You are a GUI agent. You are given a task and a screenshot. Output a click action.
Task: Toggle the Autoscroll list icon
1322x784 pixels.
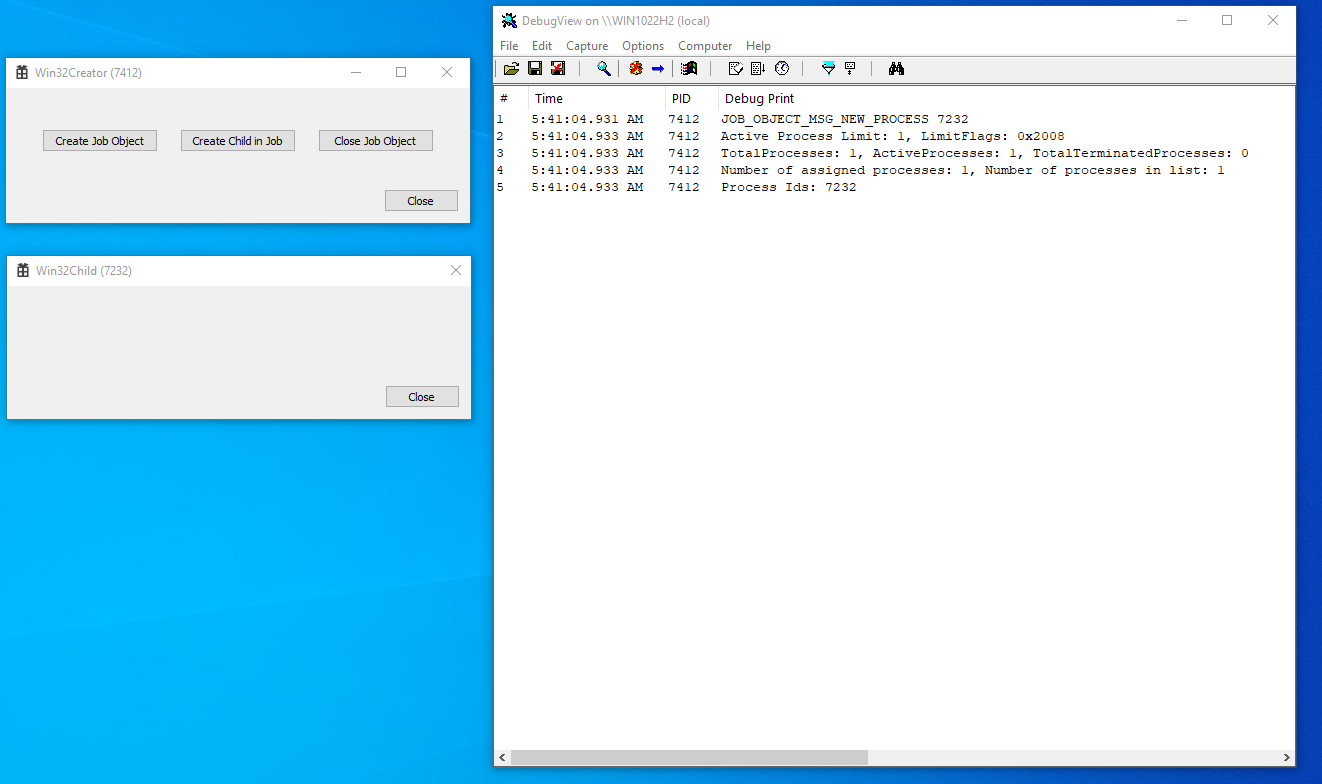[x=758, y=69]
